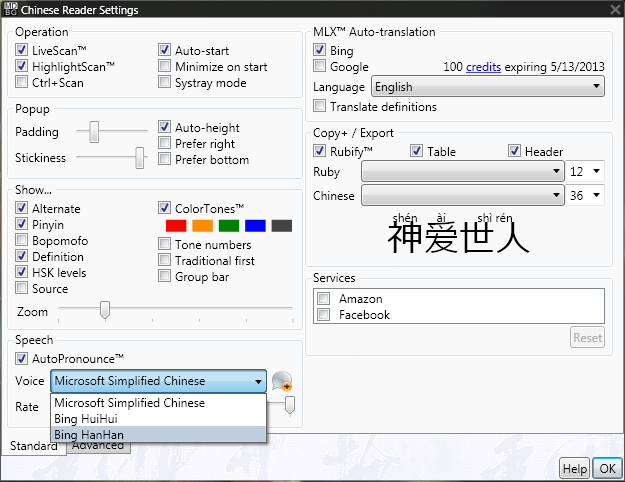Click the Stickiness slider handle
Image resolution: width=625 pixels, height=482 pixels.
point(140,158)
